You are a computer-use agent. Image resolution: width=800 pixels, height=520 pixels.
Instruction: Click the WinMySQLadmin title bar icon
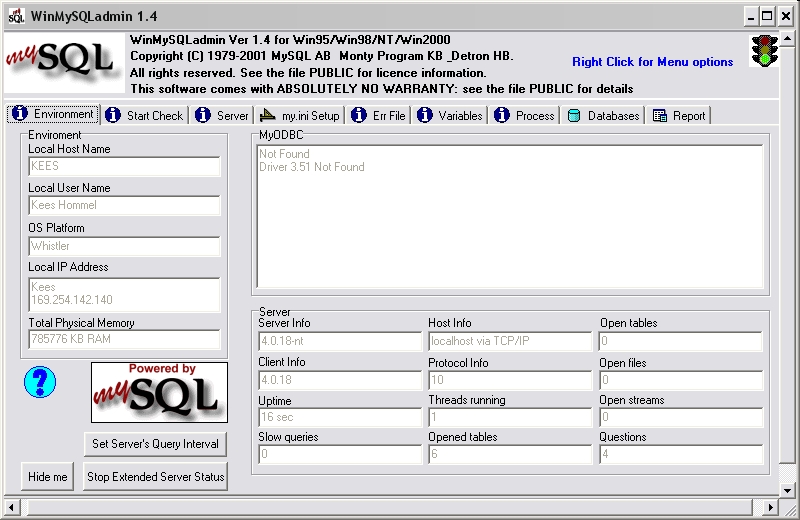pos(16,16)
